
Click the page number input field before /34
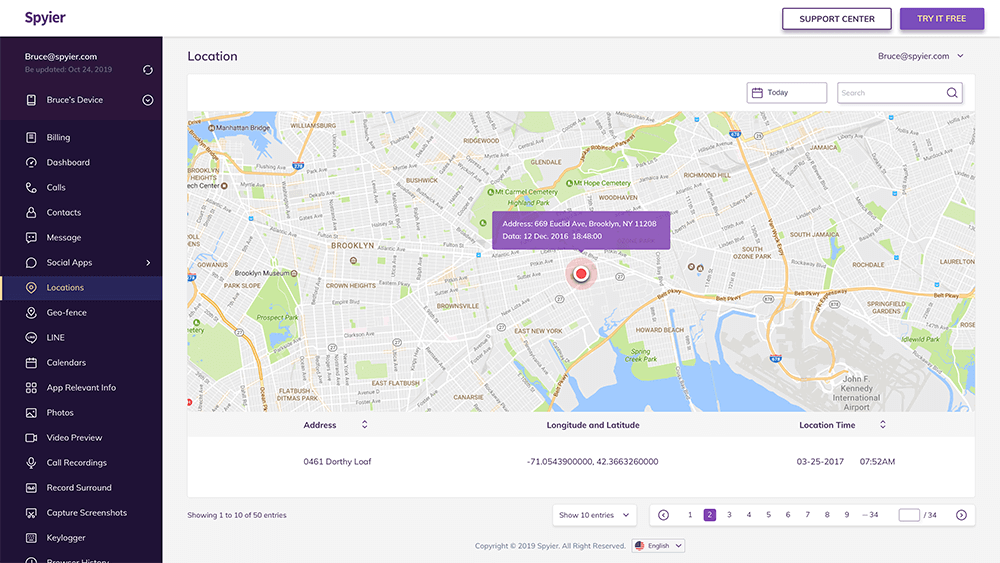(909, 515)
